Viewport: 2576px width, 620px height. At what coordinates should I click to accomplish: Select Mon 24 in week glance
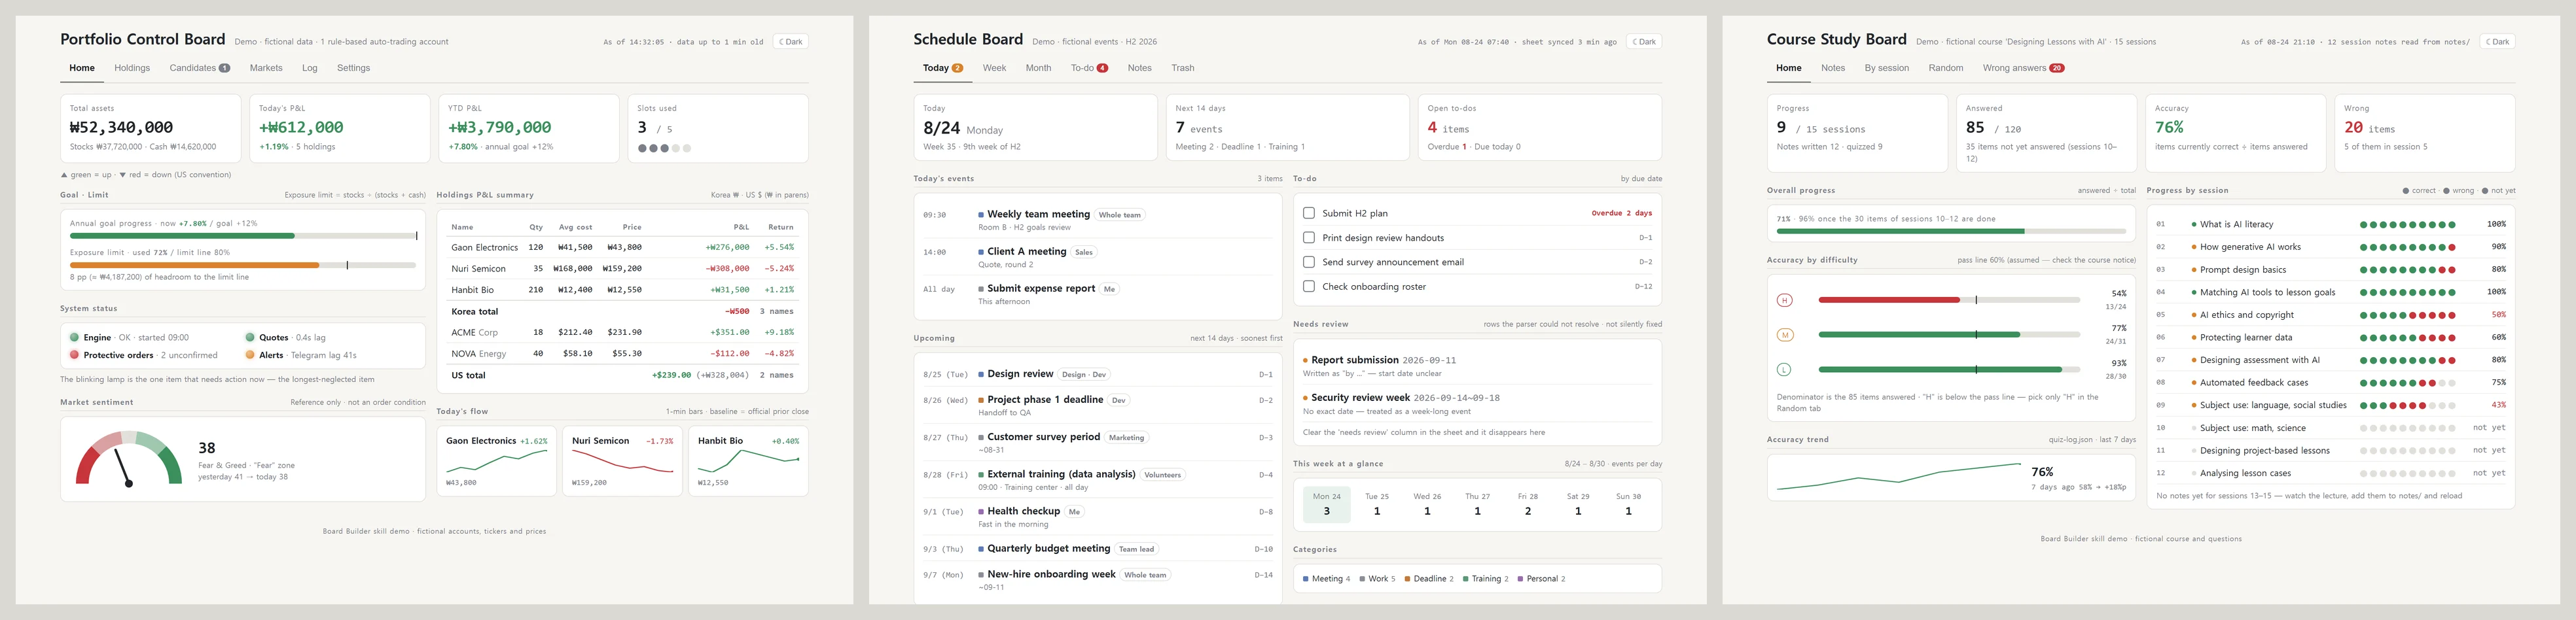click(1326, 504)
